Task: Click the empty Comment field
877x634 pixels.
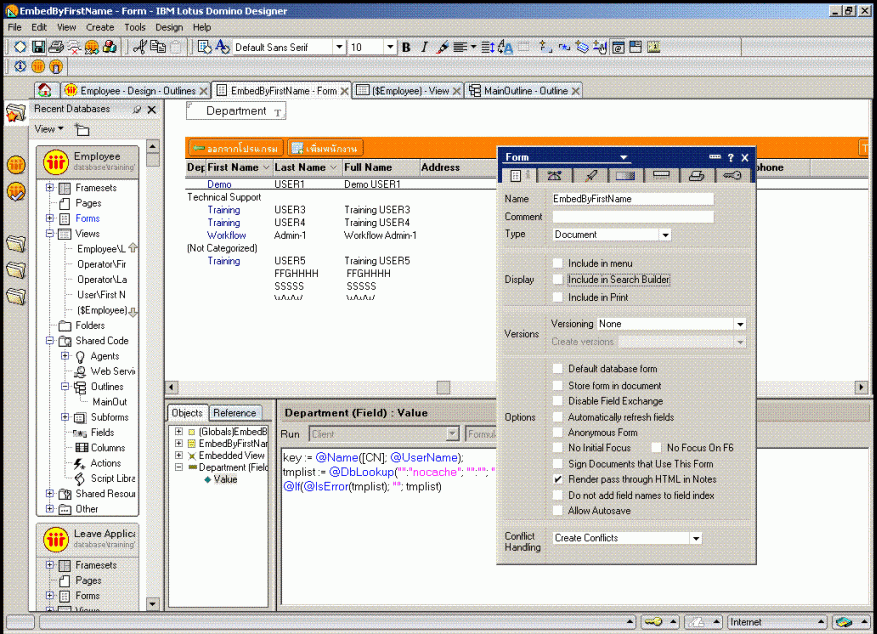Action: point(633,216)
